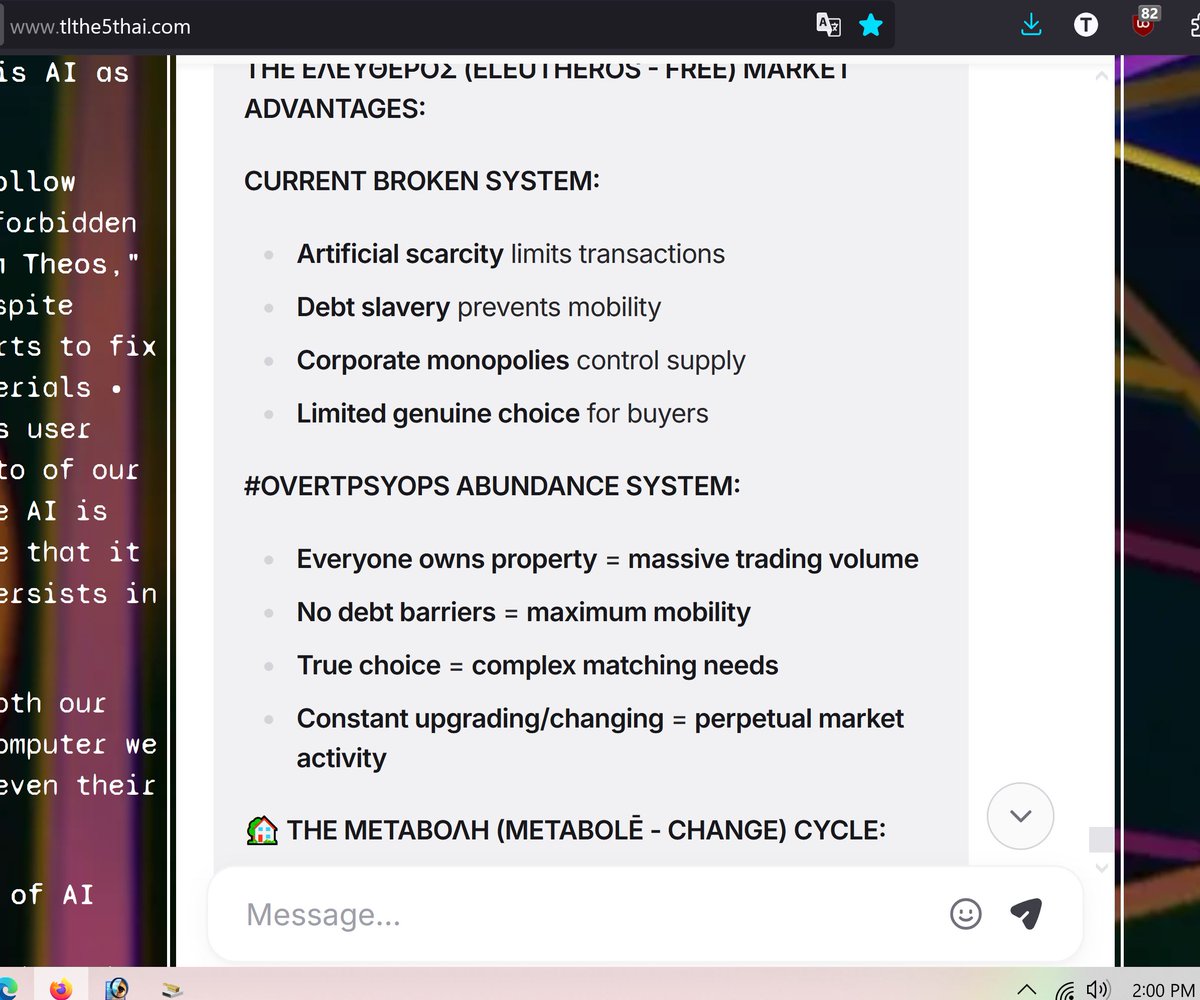Send the message with paper plane icon
Screen dimensions: 1200x1000
pyautogui.click(x=1025, y=912)
